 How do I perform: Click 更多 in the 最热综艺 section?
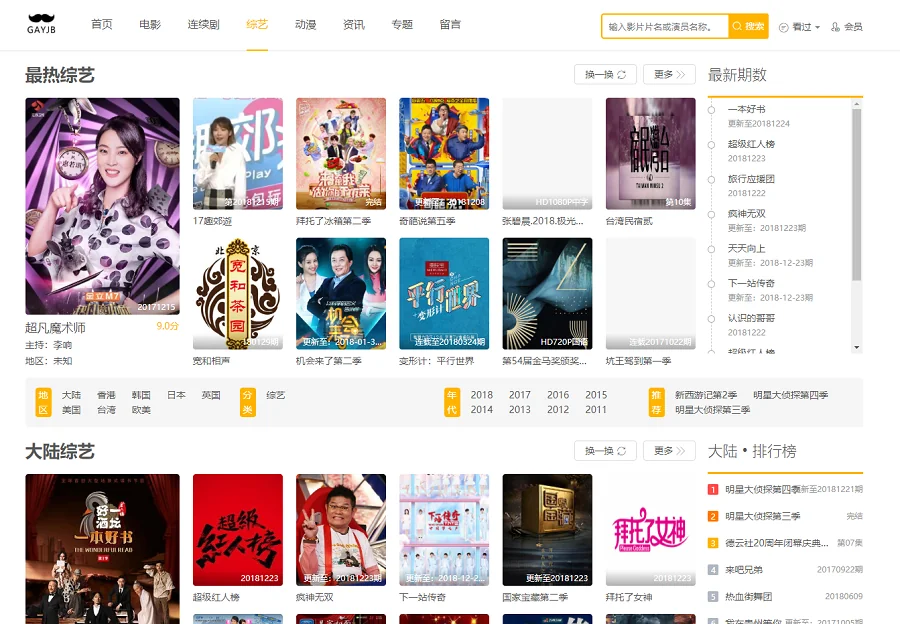(669, 74)
